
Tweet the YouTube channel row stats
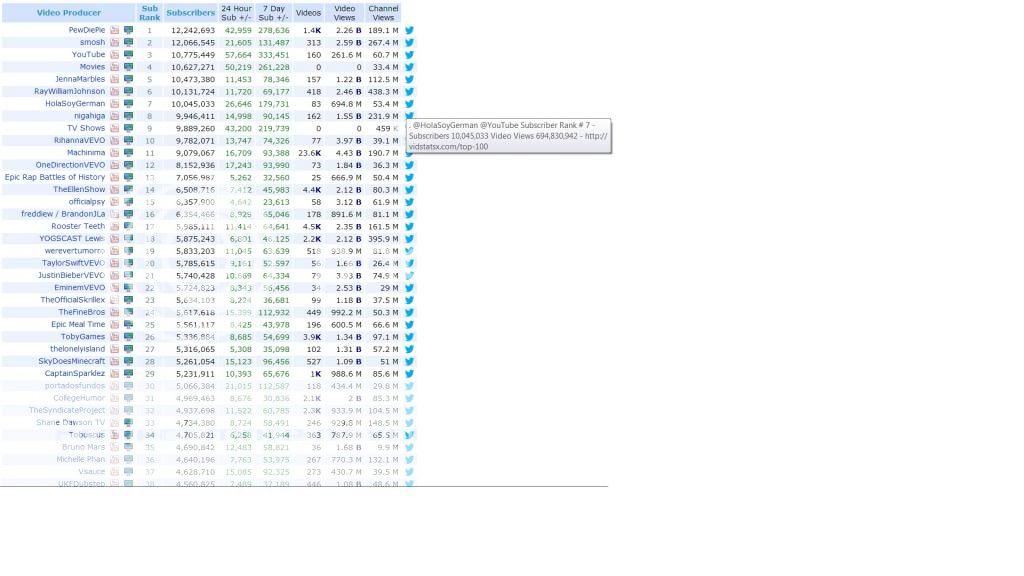tap(409, 55)
